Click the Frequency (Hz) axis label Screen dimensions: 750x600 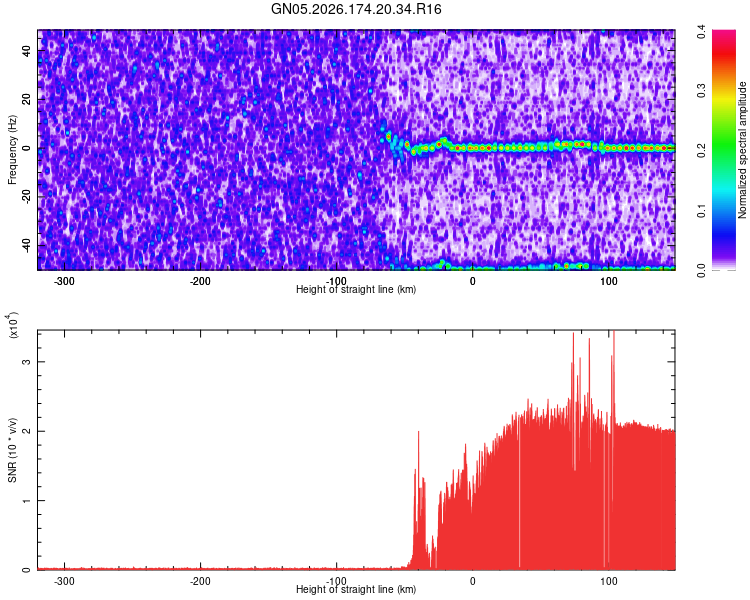click(12, 150)
